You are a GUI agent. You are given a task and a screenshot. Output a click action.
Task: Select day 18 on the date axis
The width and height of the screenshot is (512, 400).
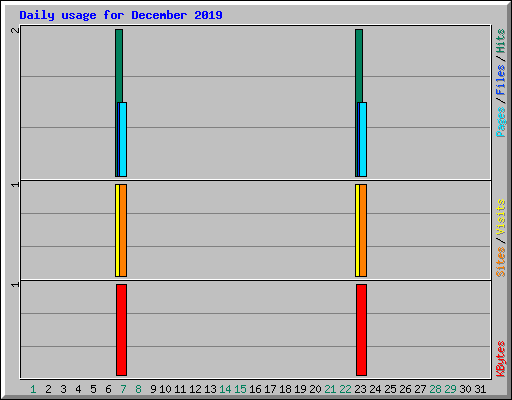pos(285,389)
